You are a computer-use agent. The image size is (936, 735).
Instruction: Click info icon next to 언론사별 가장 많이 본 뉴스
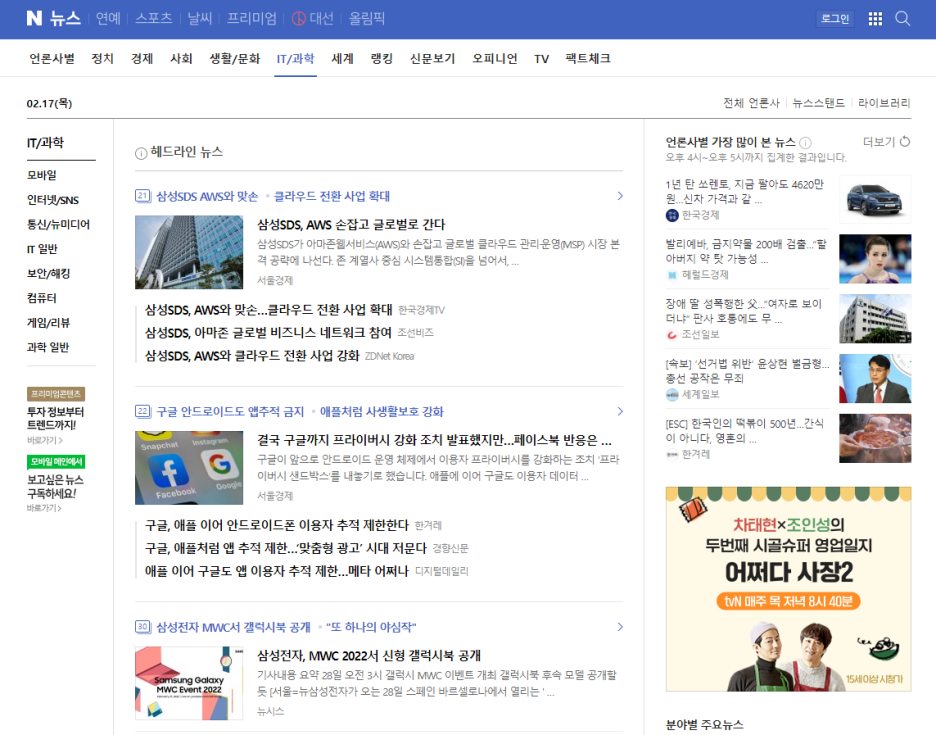(805, 143)
